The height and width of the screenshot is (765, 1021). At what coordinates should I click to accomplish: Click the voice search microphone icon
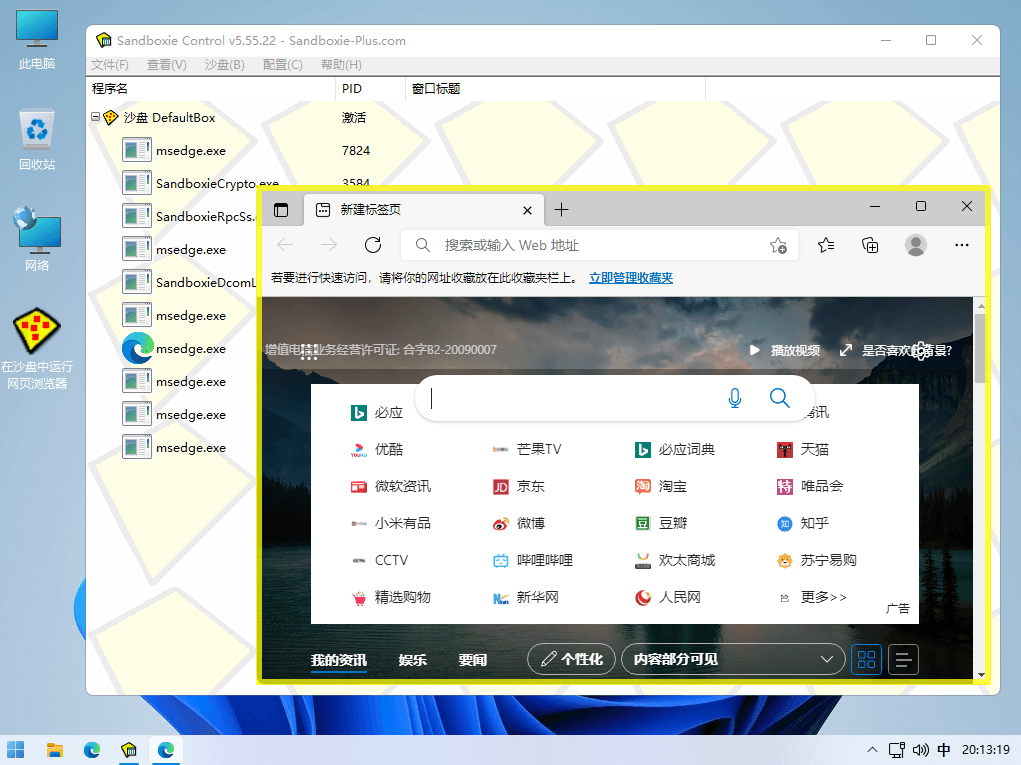pyautogui.click(x=734, y=398)
